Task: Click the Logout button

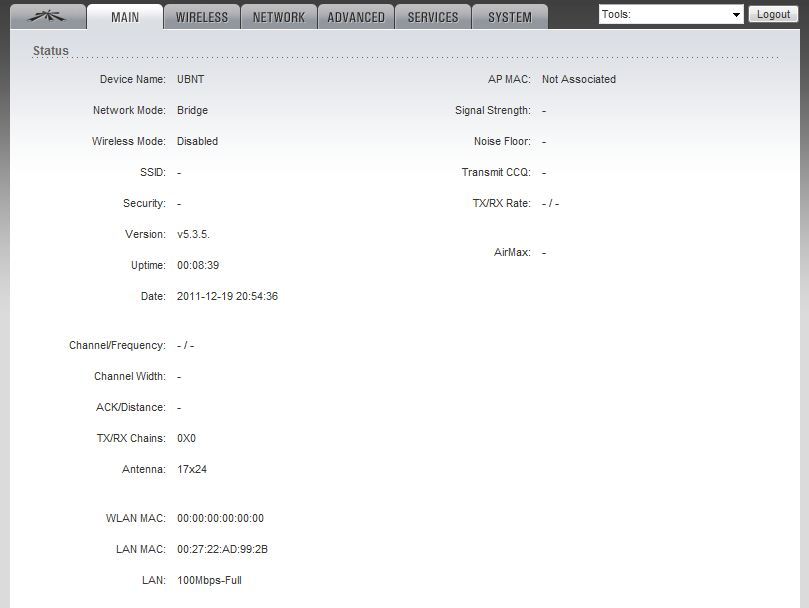Action: click(x=773, y=14)
